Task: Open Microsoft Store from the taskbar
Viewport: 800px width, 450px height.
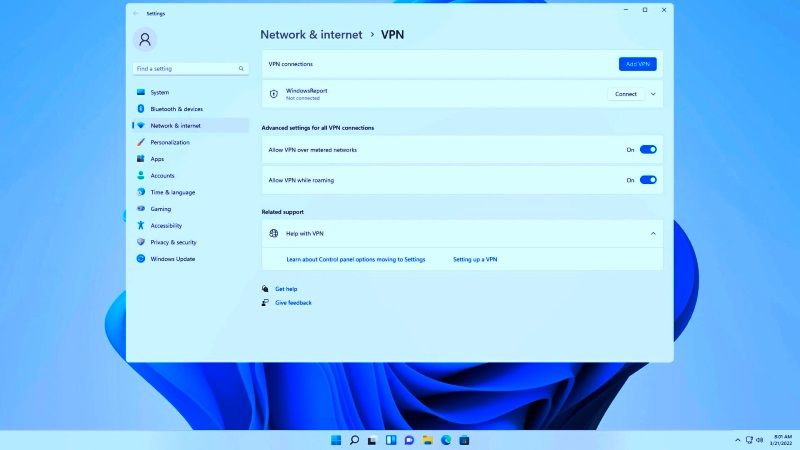Action: pyautogui.click(x=464, y=440)
